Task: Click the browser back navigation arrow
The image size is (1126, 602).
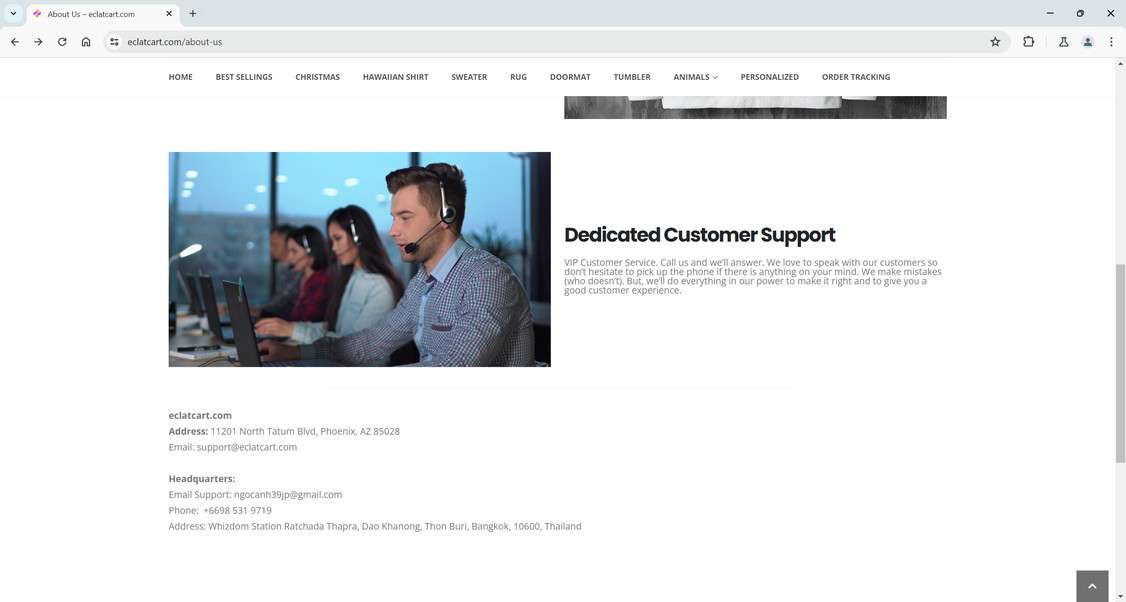Action: pyautogui.click(x=15, y=42)
